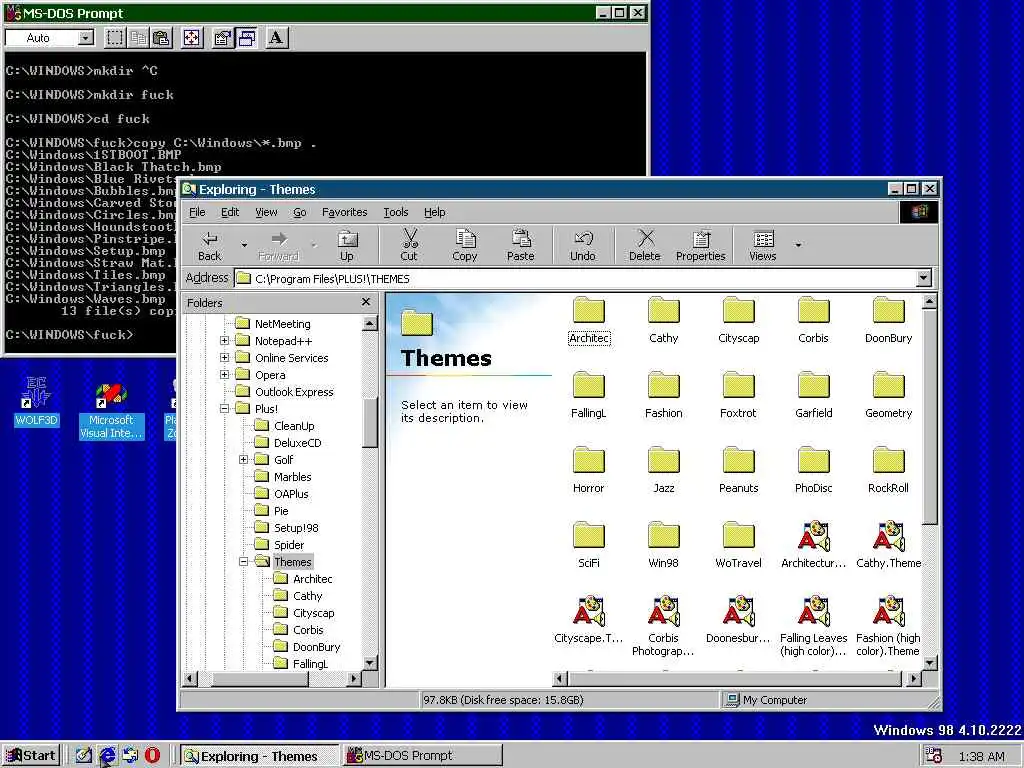Image resolution: width=1024 pixels, height=768 pixels.
Task: Open Properties from the Explorer toolbar
Action: point(701,246)
